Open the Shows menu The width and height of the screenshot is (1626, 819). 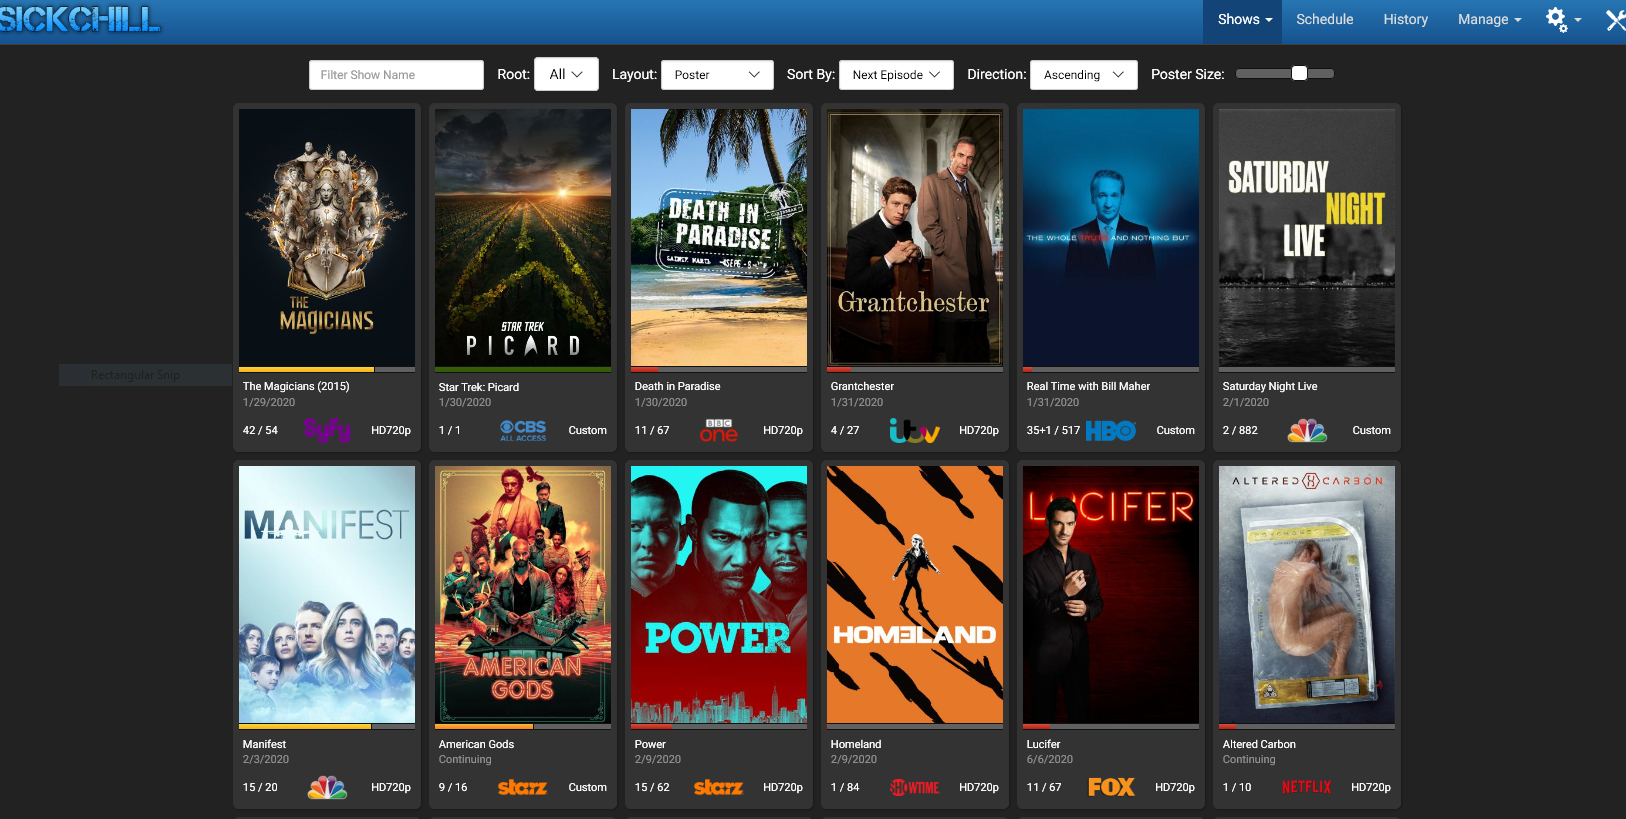[1245, 19]
